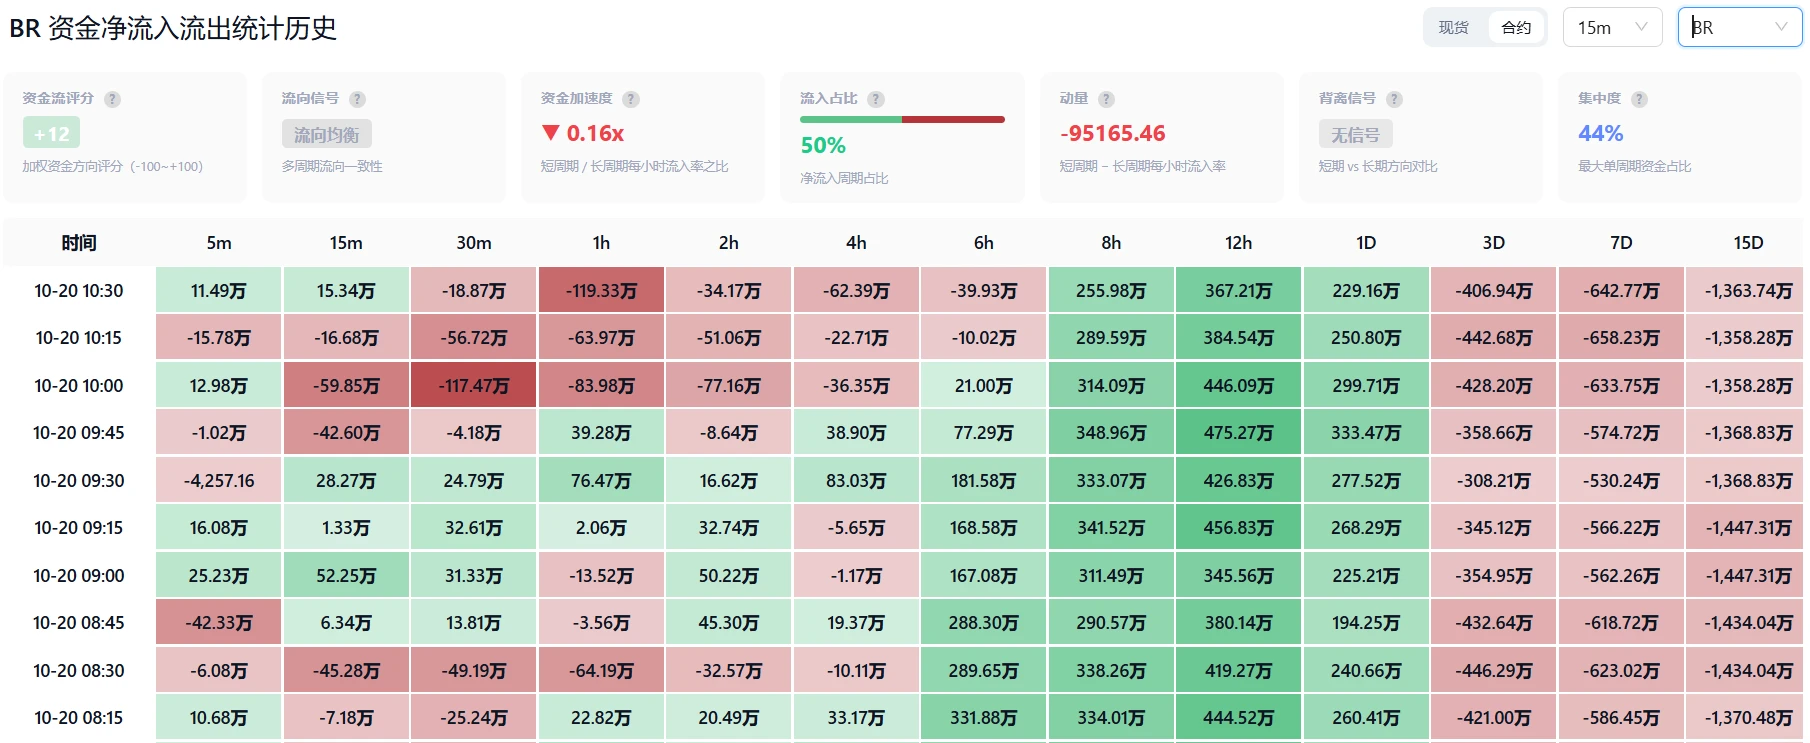
Task: Switch to 合约 market type
Action: tap(1516, 28)
